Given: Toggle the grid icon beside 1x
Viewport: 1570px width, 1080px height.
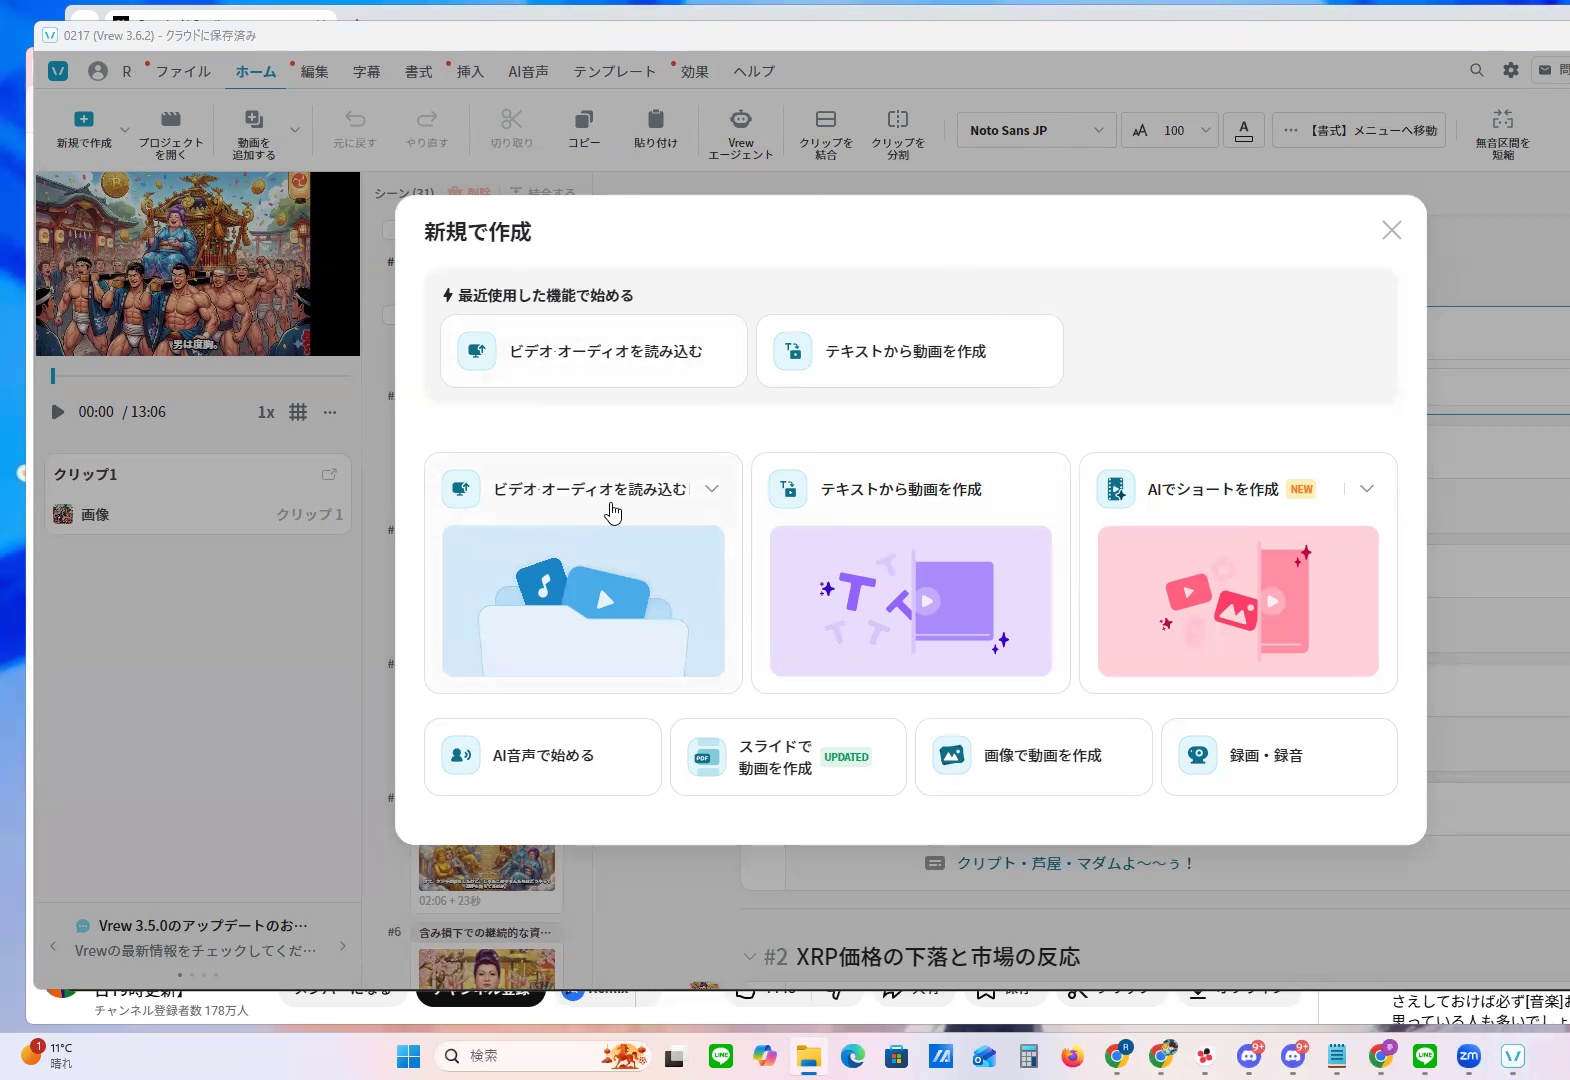Looking at the screenshot, I should point(298,412).
